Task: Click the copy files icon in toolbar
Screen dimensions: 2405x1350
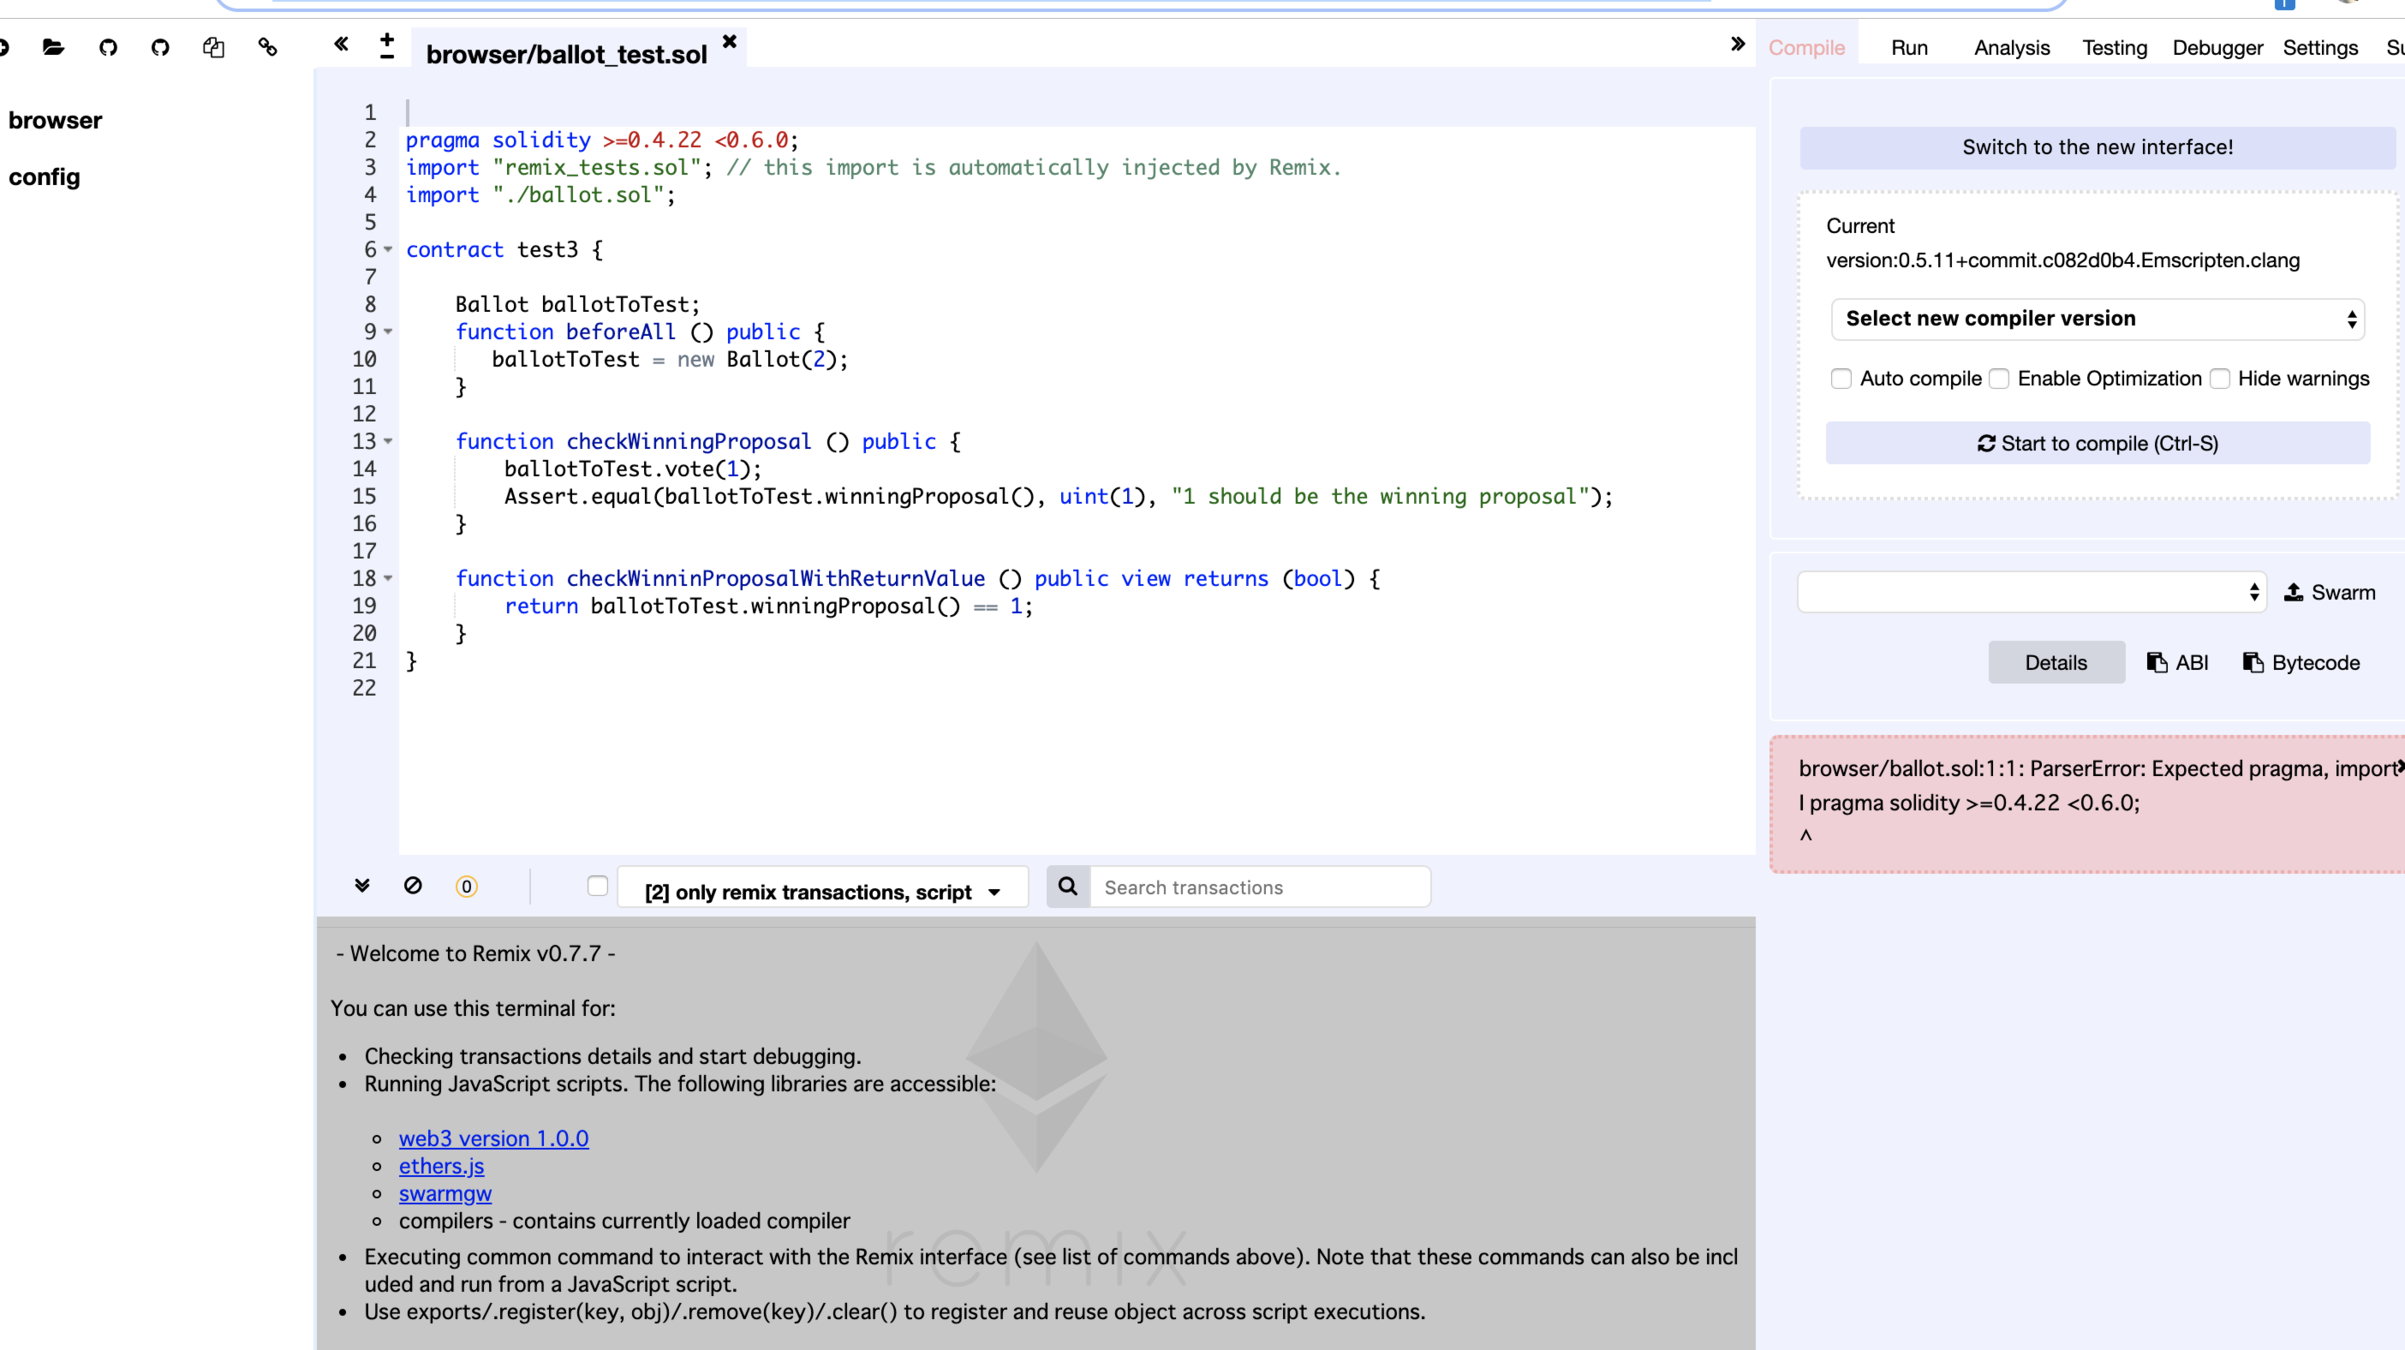Action: pos(213,47)
